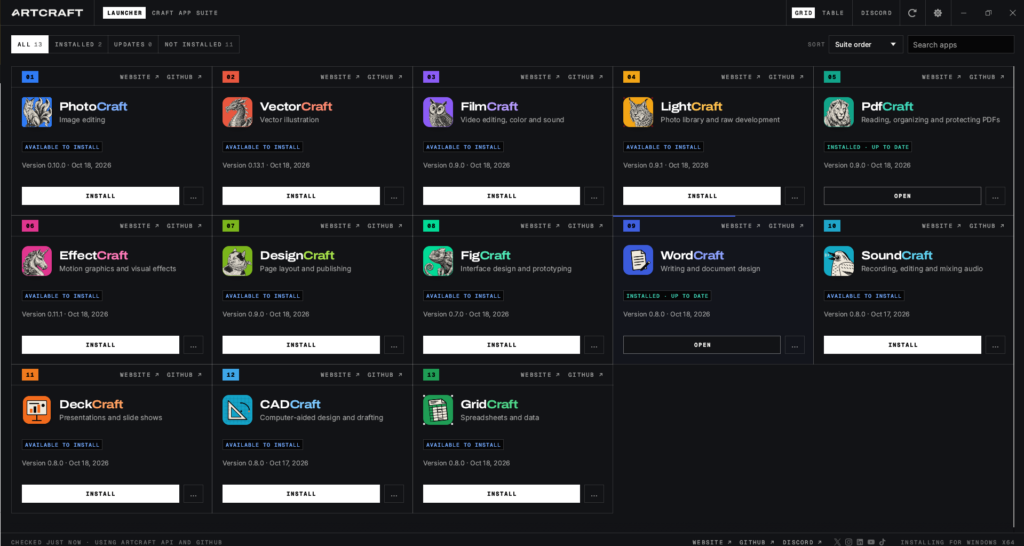Focus the Search apps field
The image size is (1024, 546).
coord(961,44)
